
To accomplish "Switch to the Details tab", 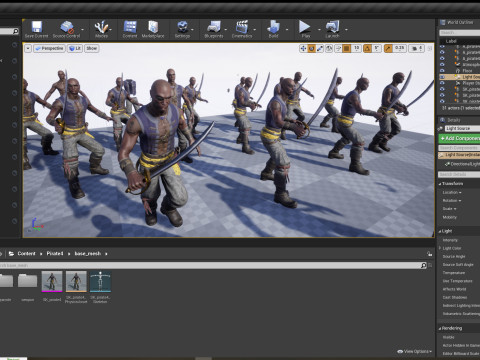I will pos(450,120).
